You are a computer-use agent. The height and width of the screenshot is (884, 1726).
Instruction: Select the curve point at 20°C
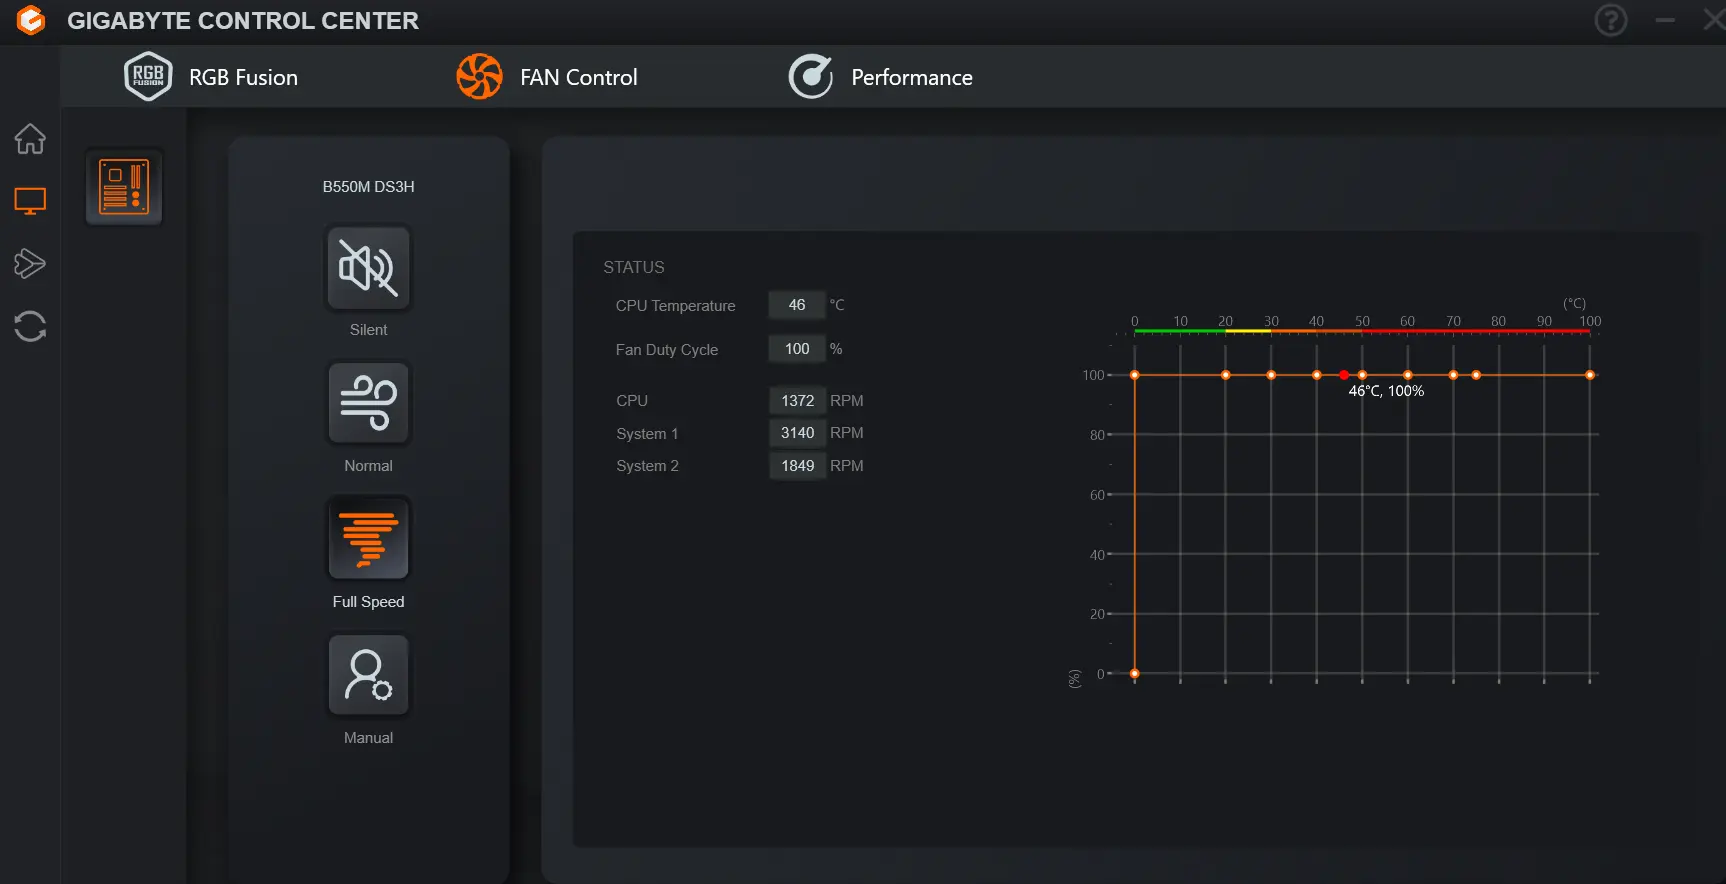(1226, 375)
